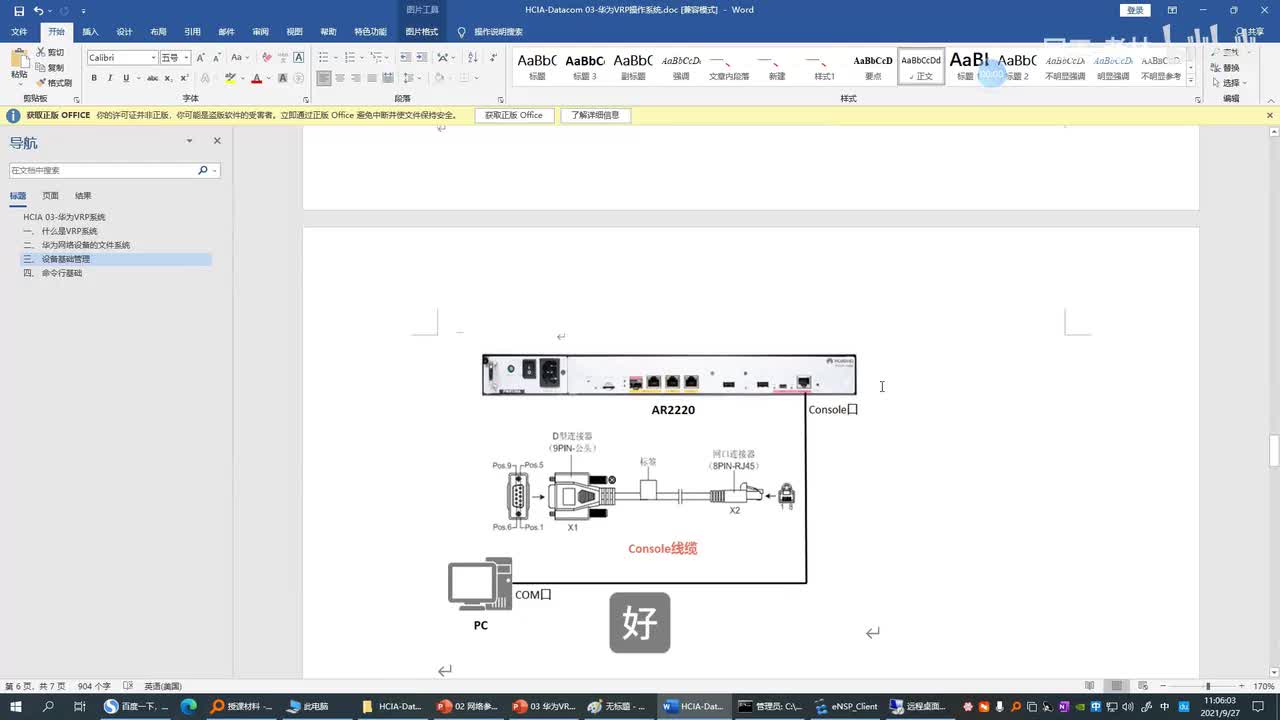Screen dimensions: 1280x720
Task: Go to heading 命令行基础
Action: point(61,273)
